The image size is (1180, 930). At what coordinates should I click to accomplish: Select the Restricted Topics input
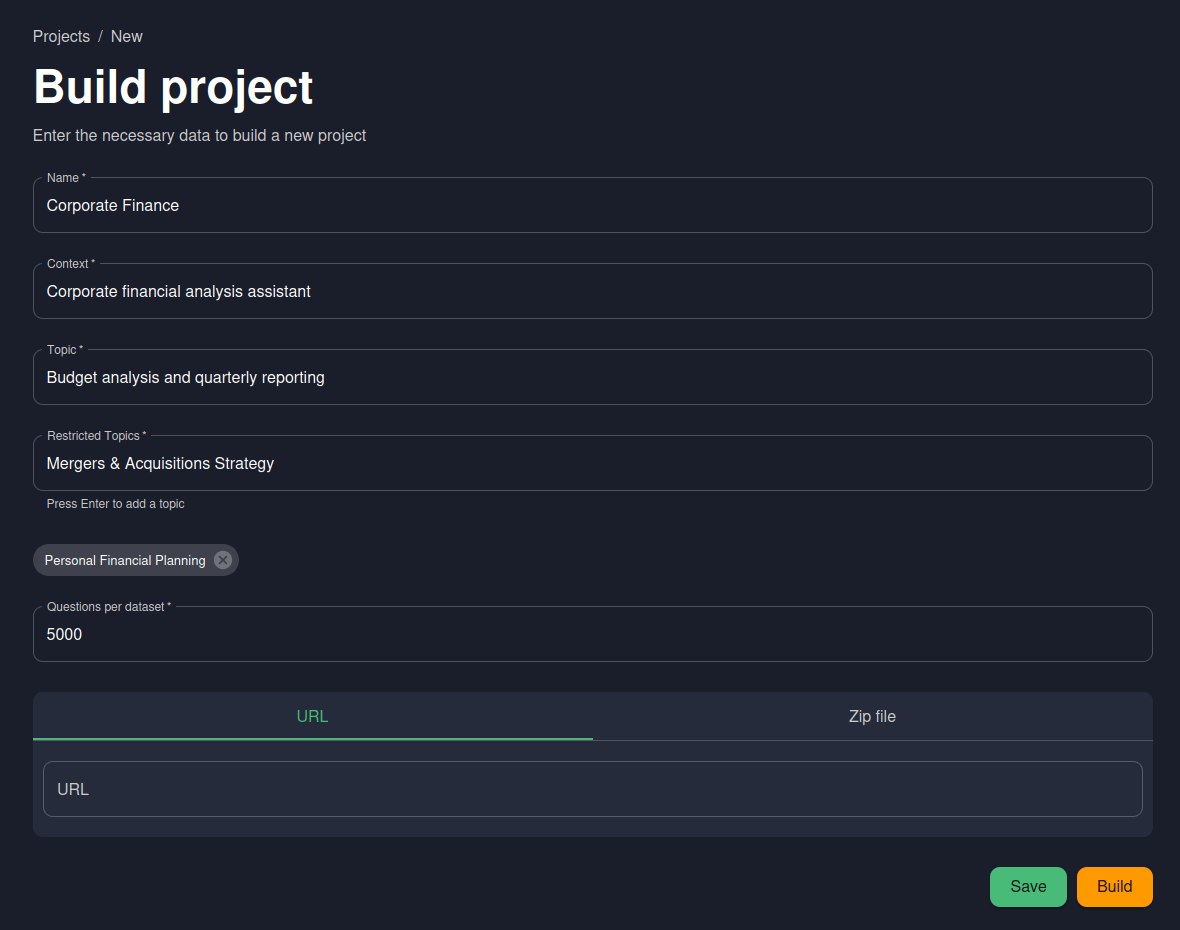tap(592, 463)
